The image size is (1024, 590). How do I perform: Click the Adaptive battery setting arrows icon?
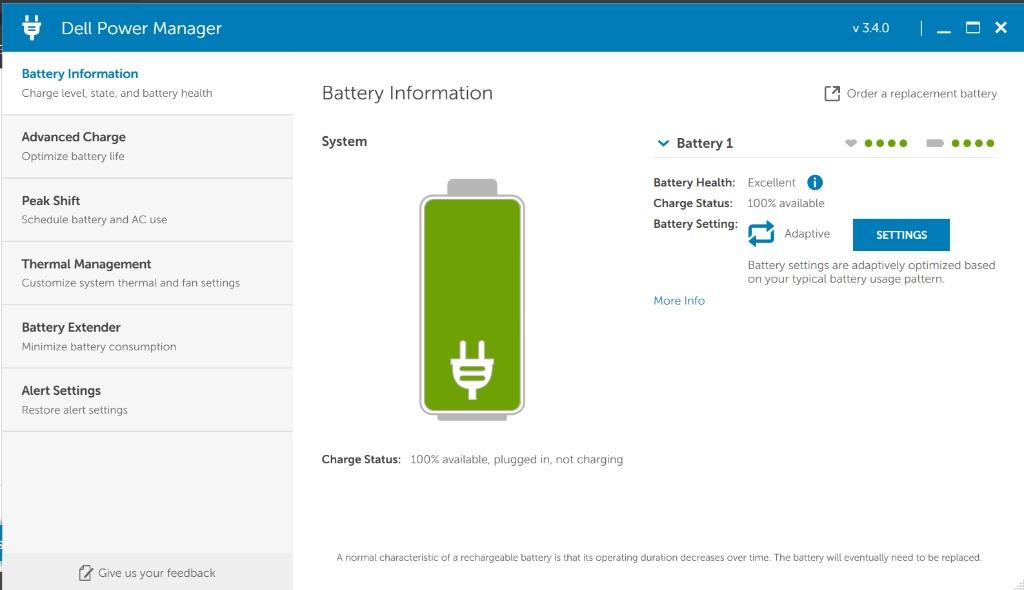point(761,234)
